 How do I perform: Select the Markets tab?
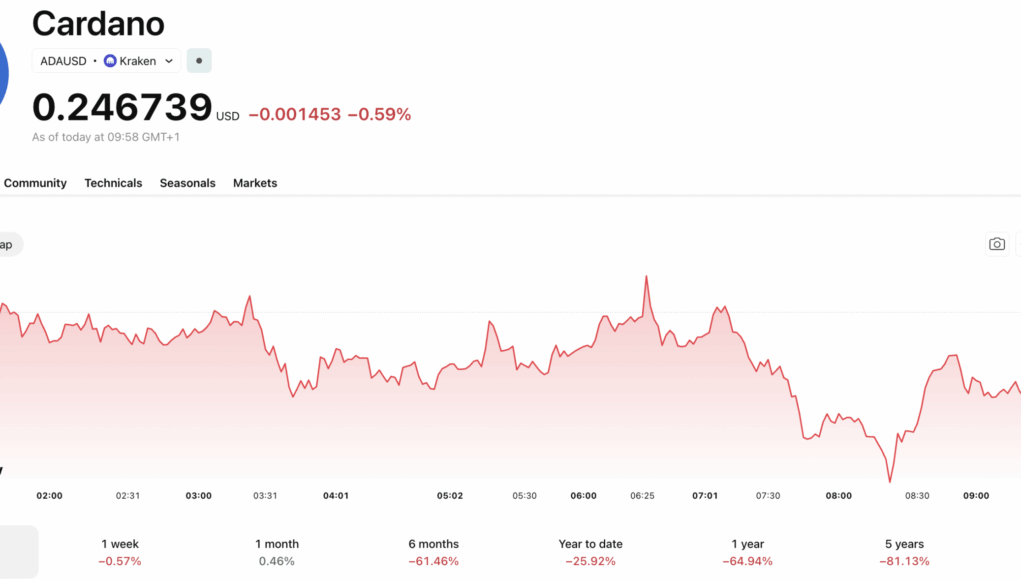pyautogui.click(x=255, y=183)
